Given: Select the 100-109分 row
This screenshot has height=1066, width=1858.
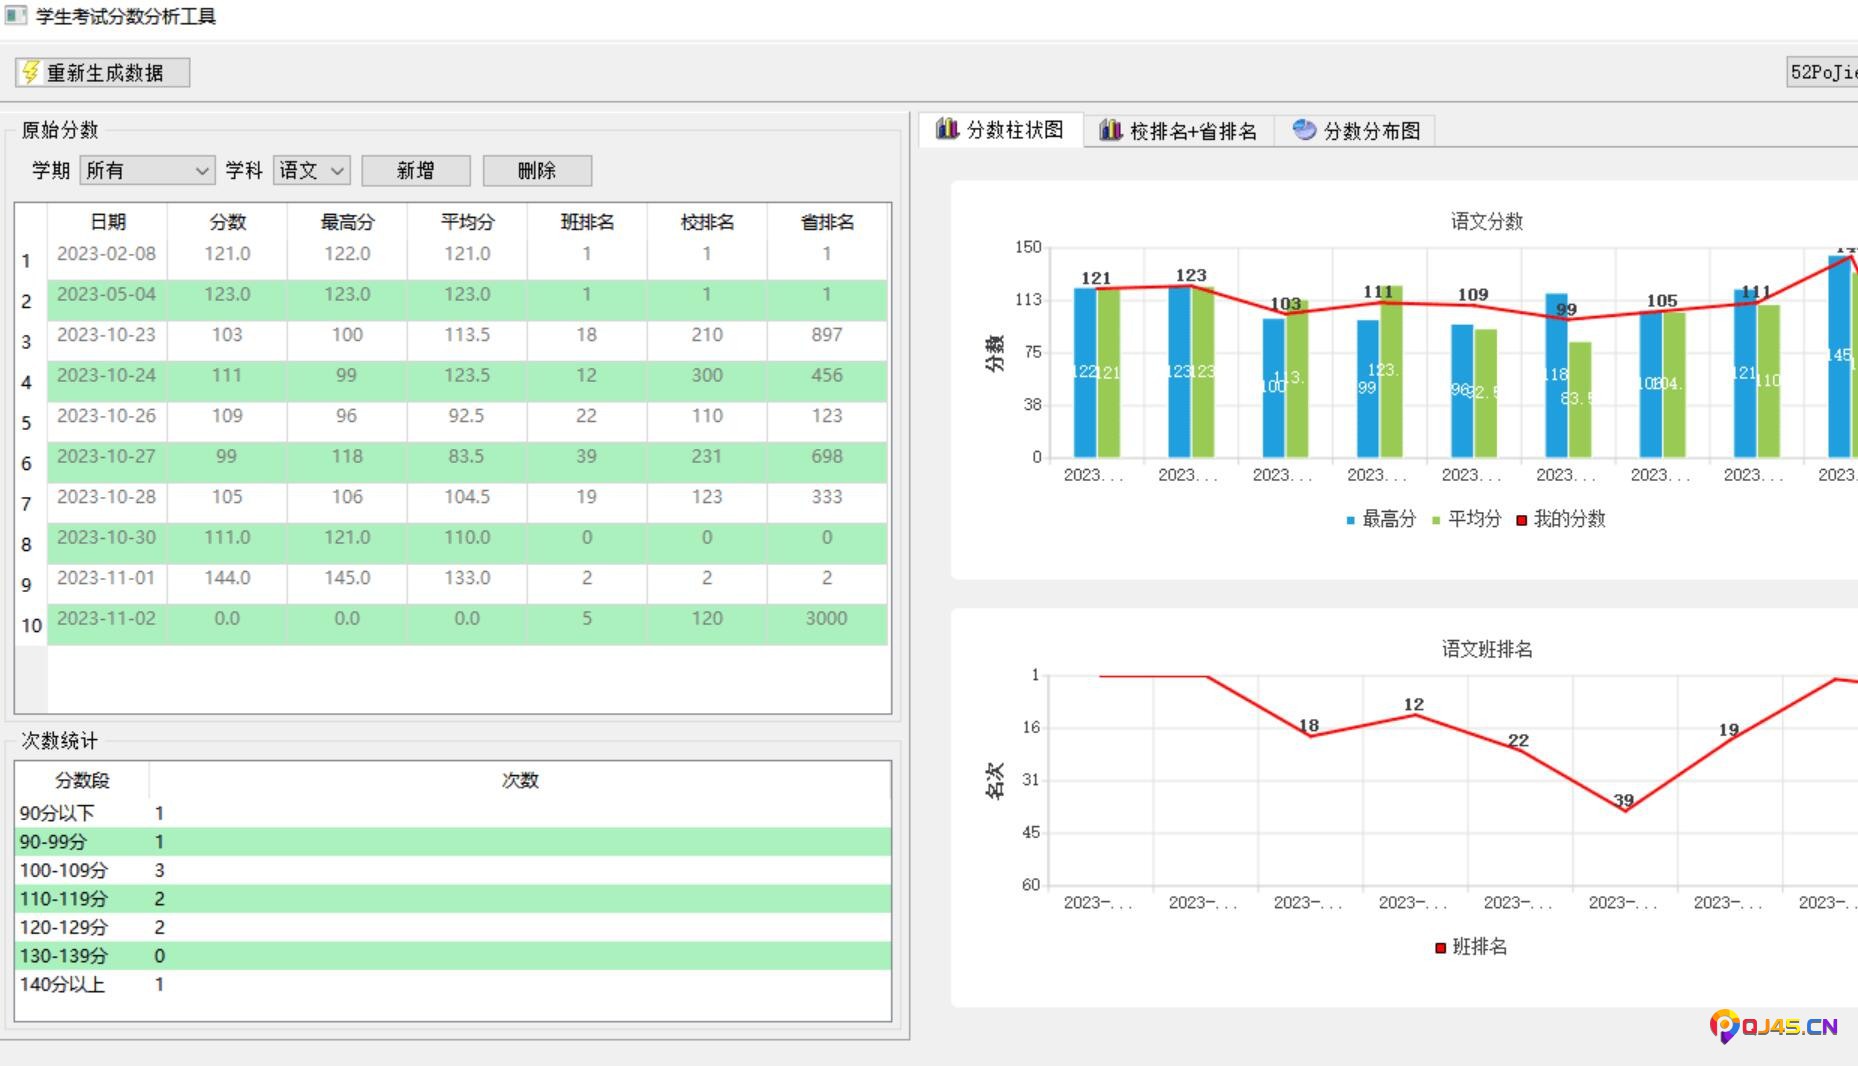Looking at the screenshot, I should tap(453, 870).
